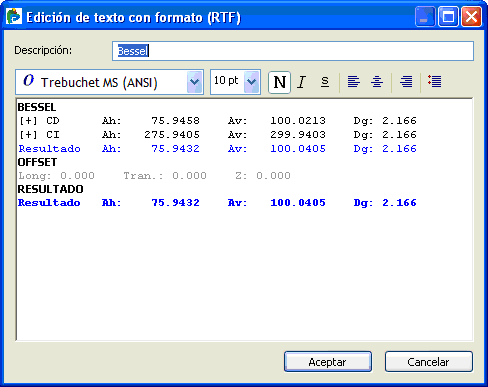Click the 'Z: 0.000' gray text
This screenshot has height=387, width=488.
coord(263,175)
